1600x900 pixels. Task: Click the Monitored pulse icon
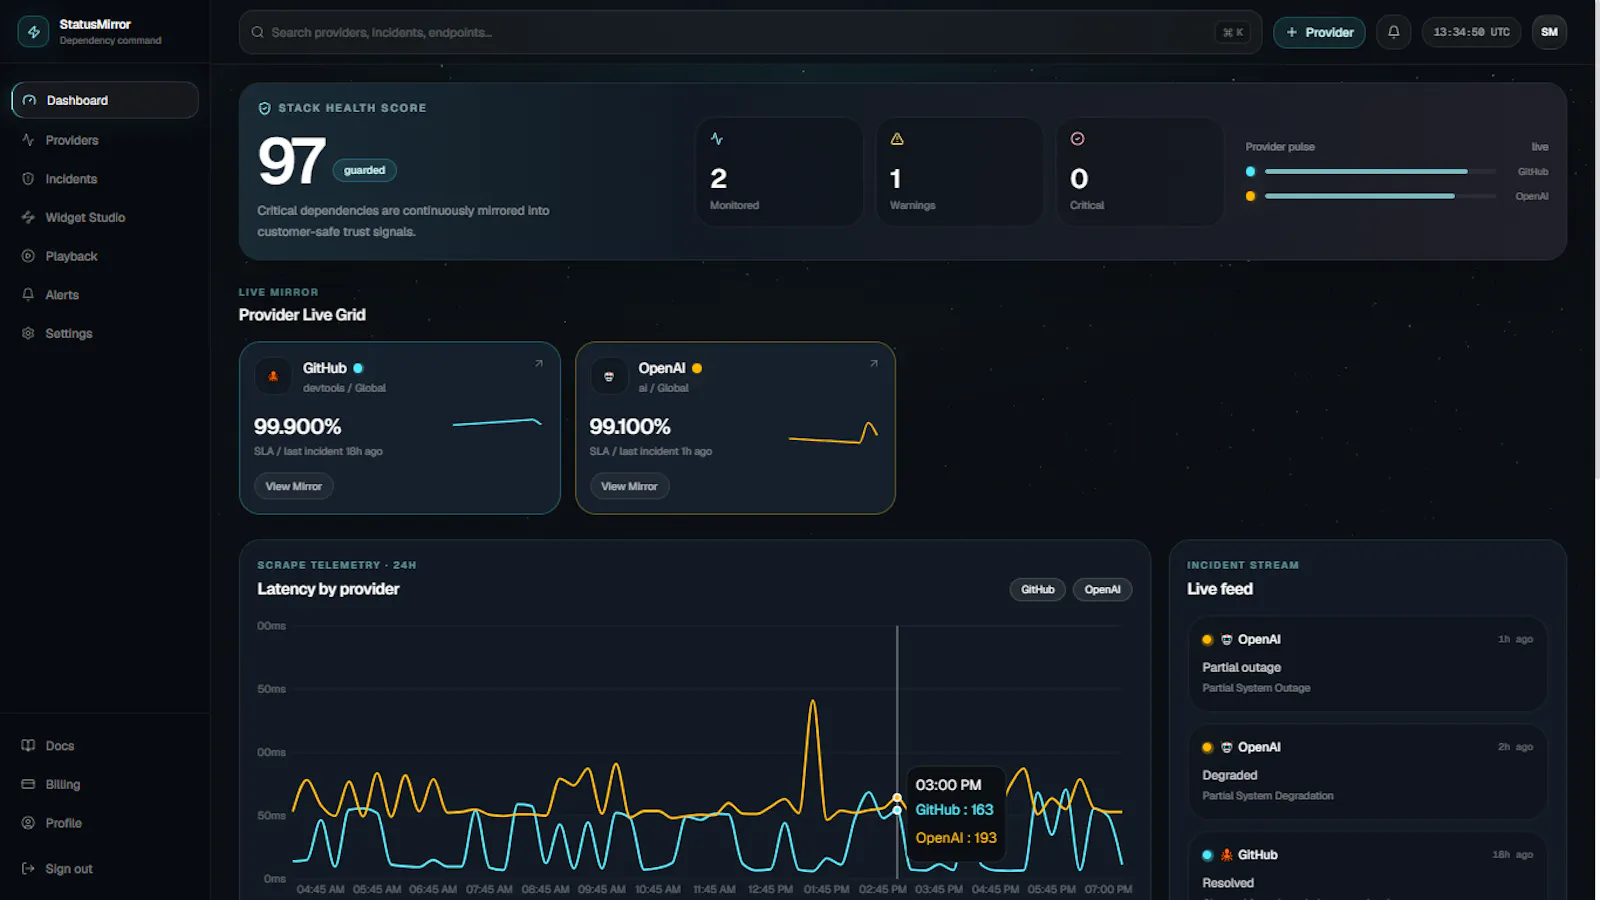(717, 139)
